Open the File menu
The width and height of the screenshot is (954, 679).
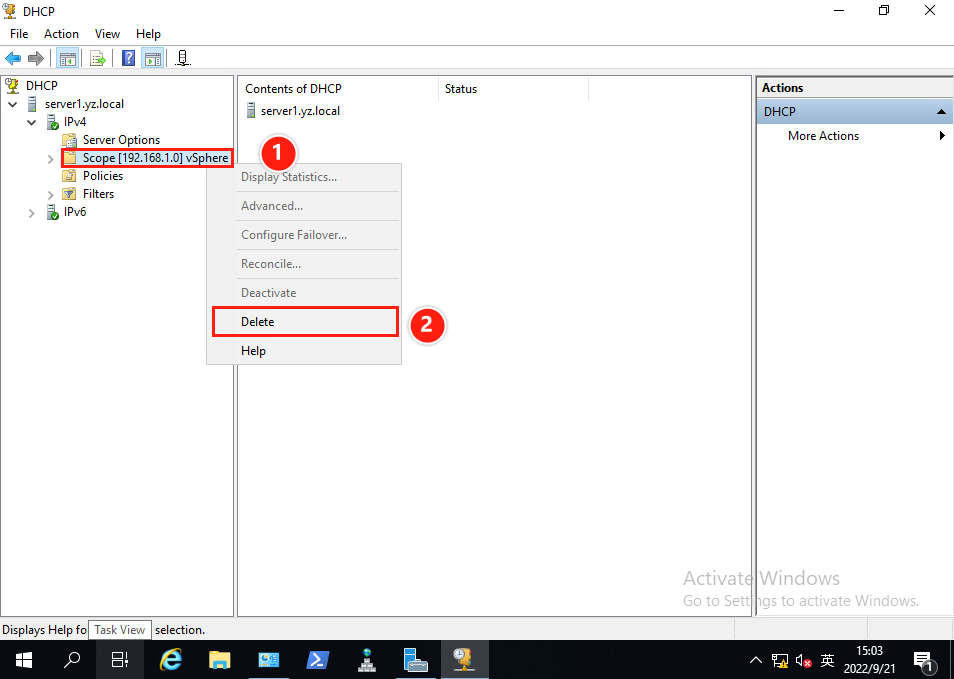point(19,34)
